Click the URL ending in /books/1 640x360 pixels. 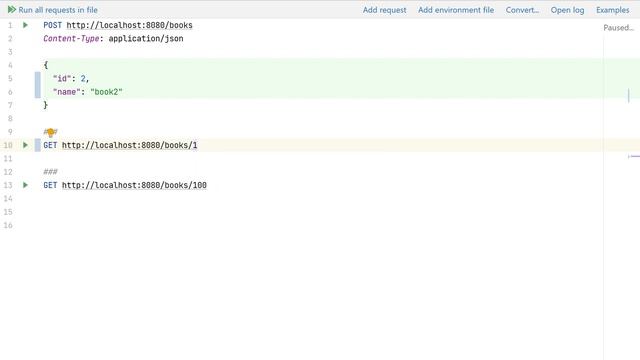(129, 145)
